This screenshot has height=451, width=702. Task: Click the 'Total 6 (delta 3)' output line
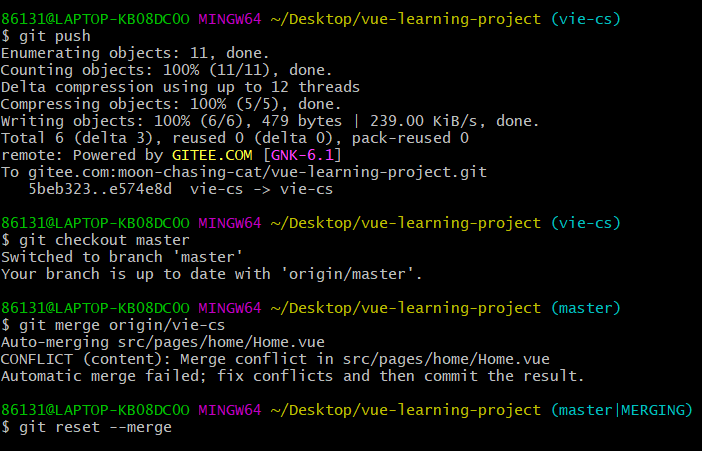click(235, 138)
